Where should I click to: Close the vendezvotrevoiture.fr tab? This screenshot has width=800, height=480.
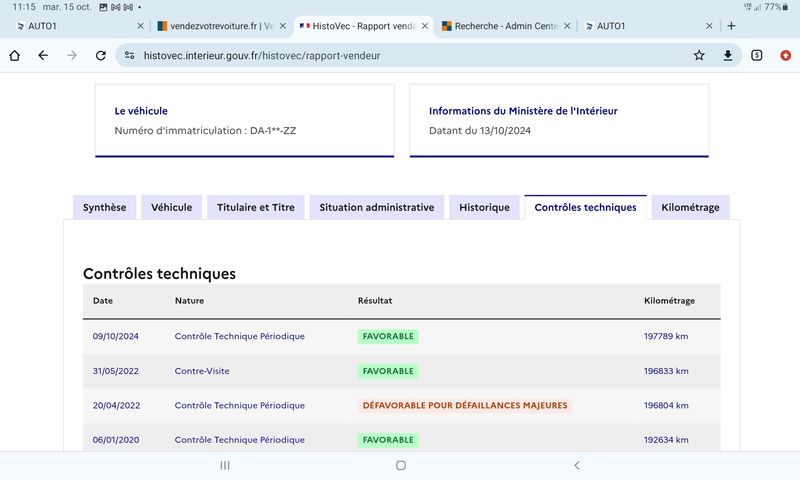[x=283, y=26]
